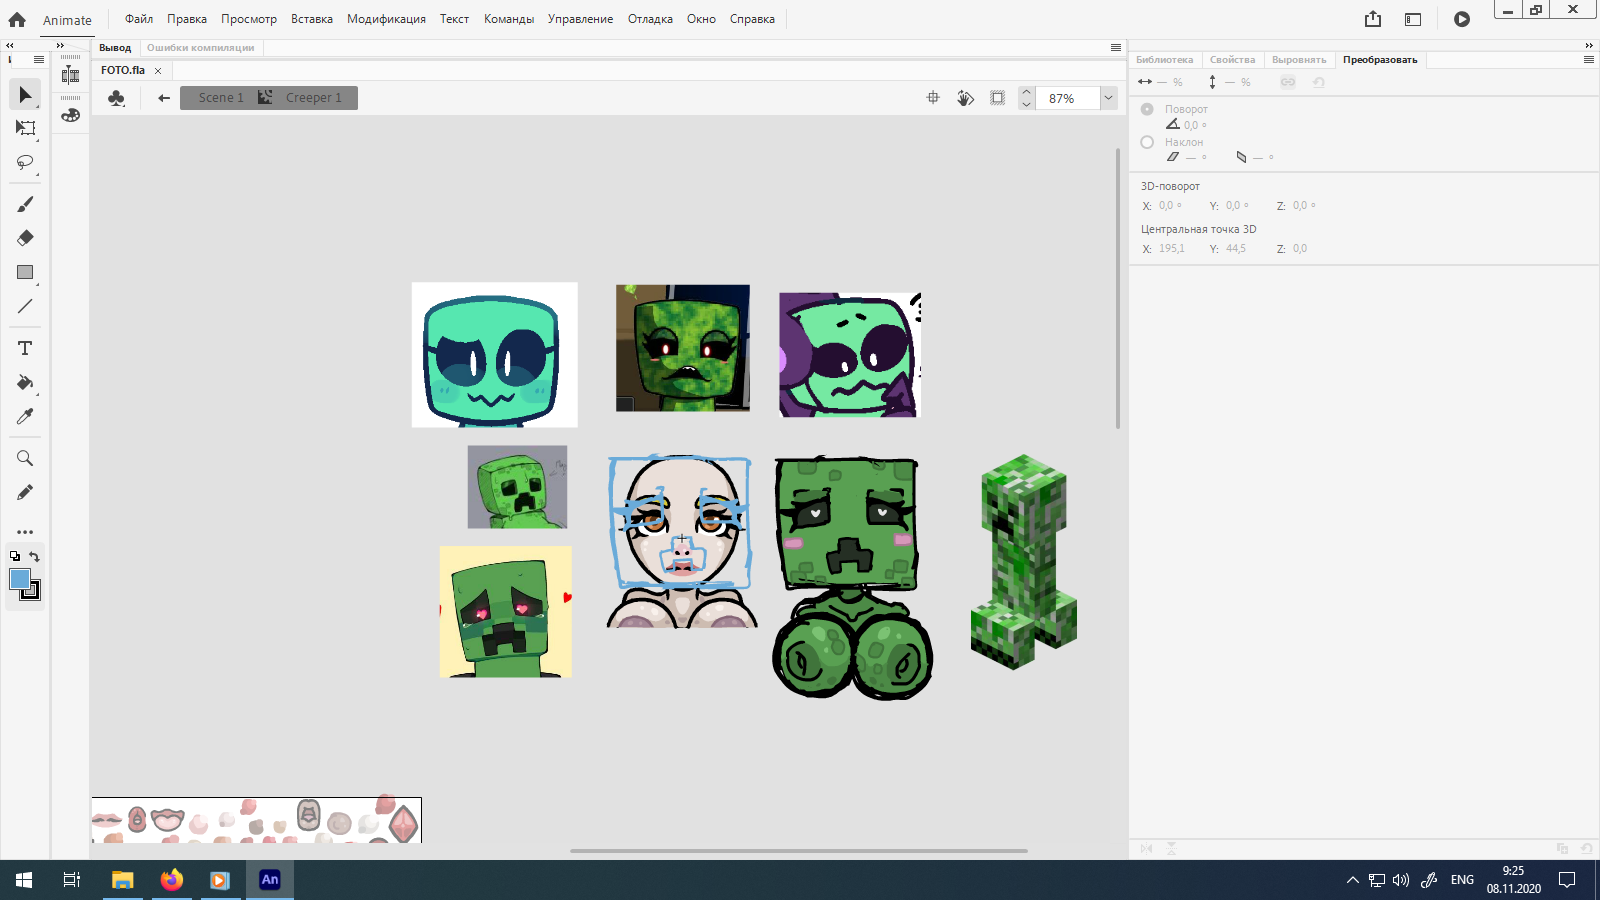Select the Text tool

click(x=25, y=348)
